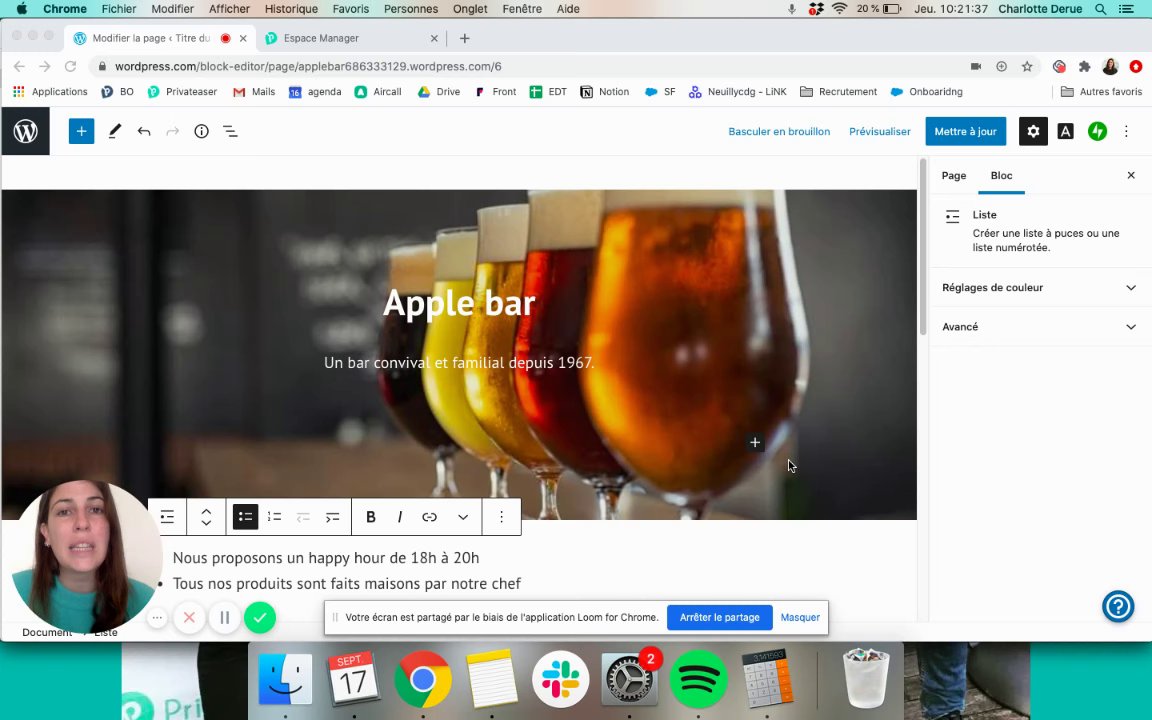The width and height of the screenshot is (1152, 720).
Task: Open the global styles A icon
Action: pos(1065,132)
